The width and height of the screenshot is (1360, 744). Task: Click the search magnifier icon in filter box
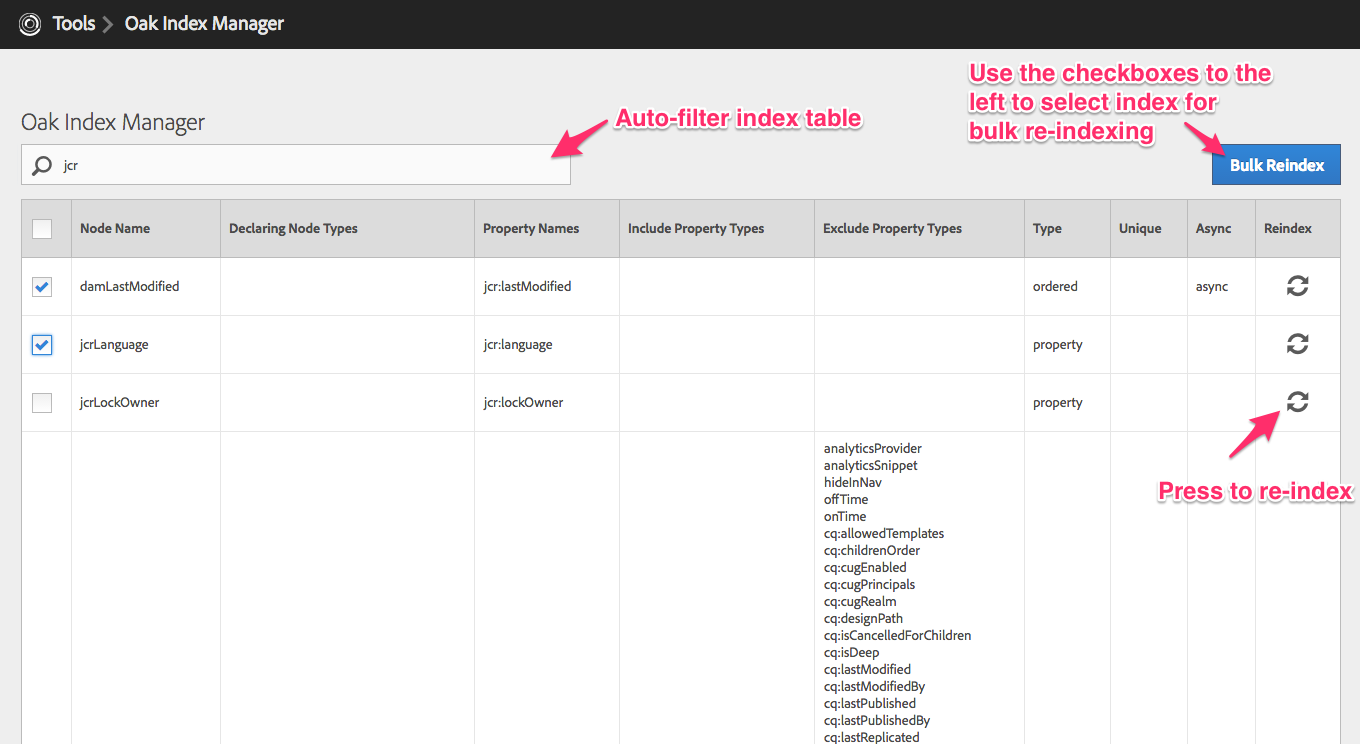click(x=42, y=165)
